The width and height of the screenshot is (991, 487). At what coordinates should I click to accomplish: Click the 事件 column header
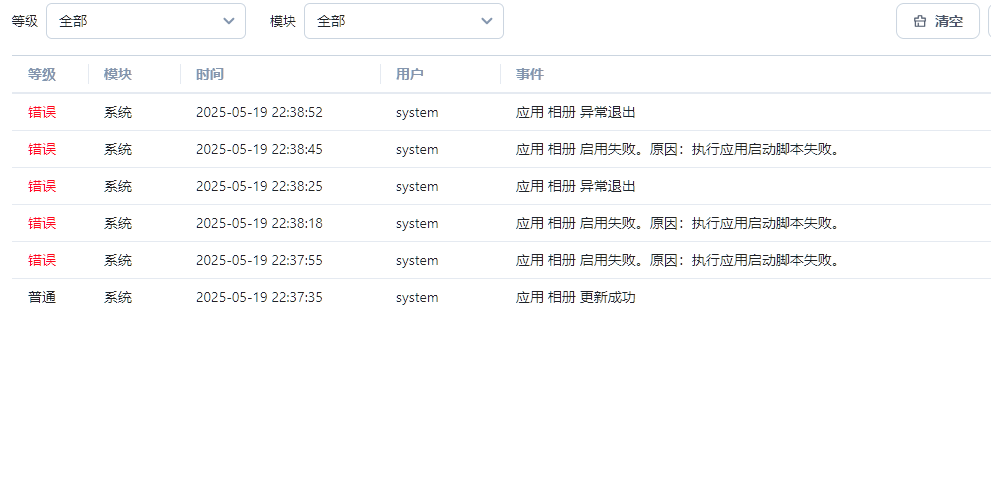click(x=530, y=75)
